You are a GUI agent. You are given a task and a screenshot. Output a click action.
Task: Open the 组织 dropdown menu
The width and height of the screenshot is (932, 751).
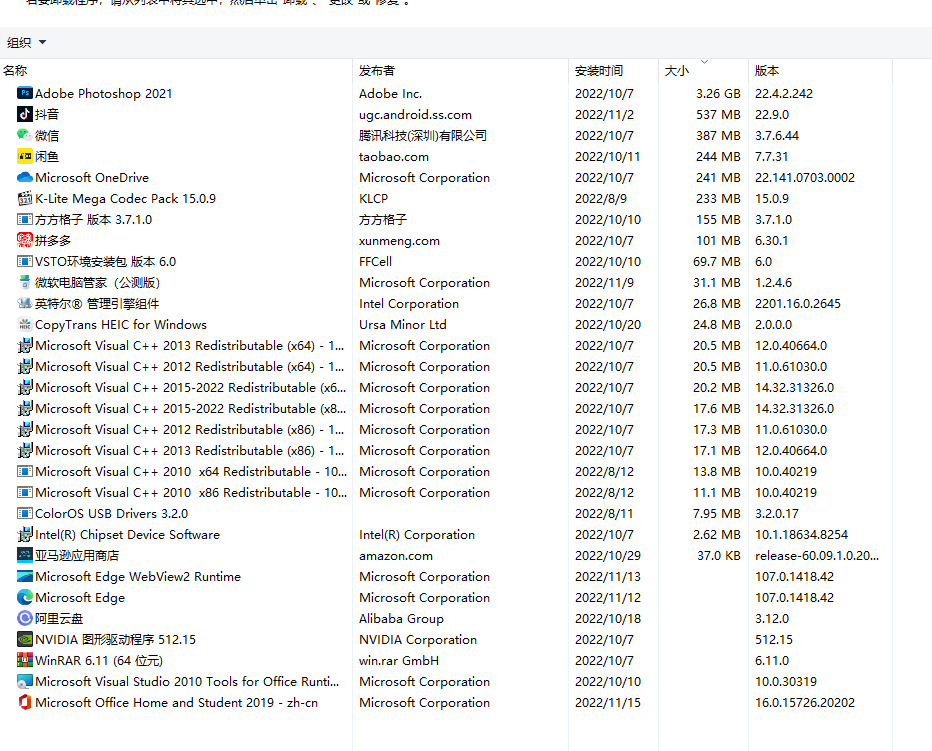coord(25,42)
